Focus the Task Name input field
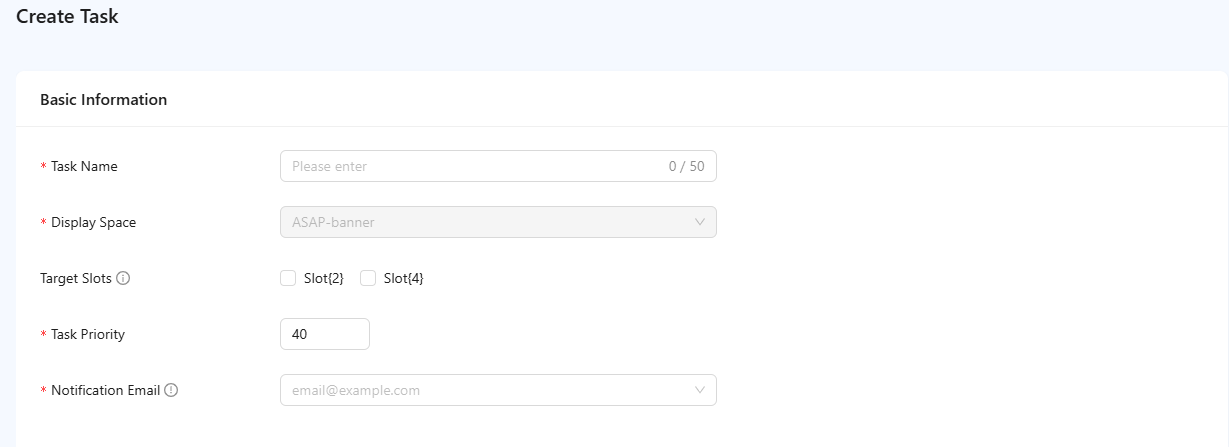This screenshot has height=447, width=1229. coord(470,166)
